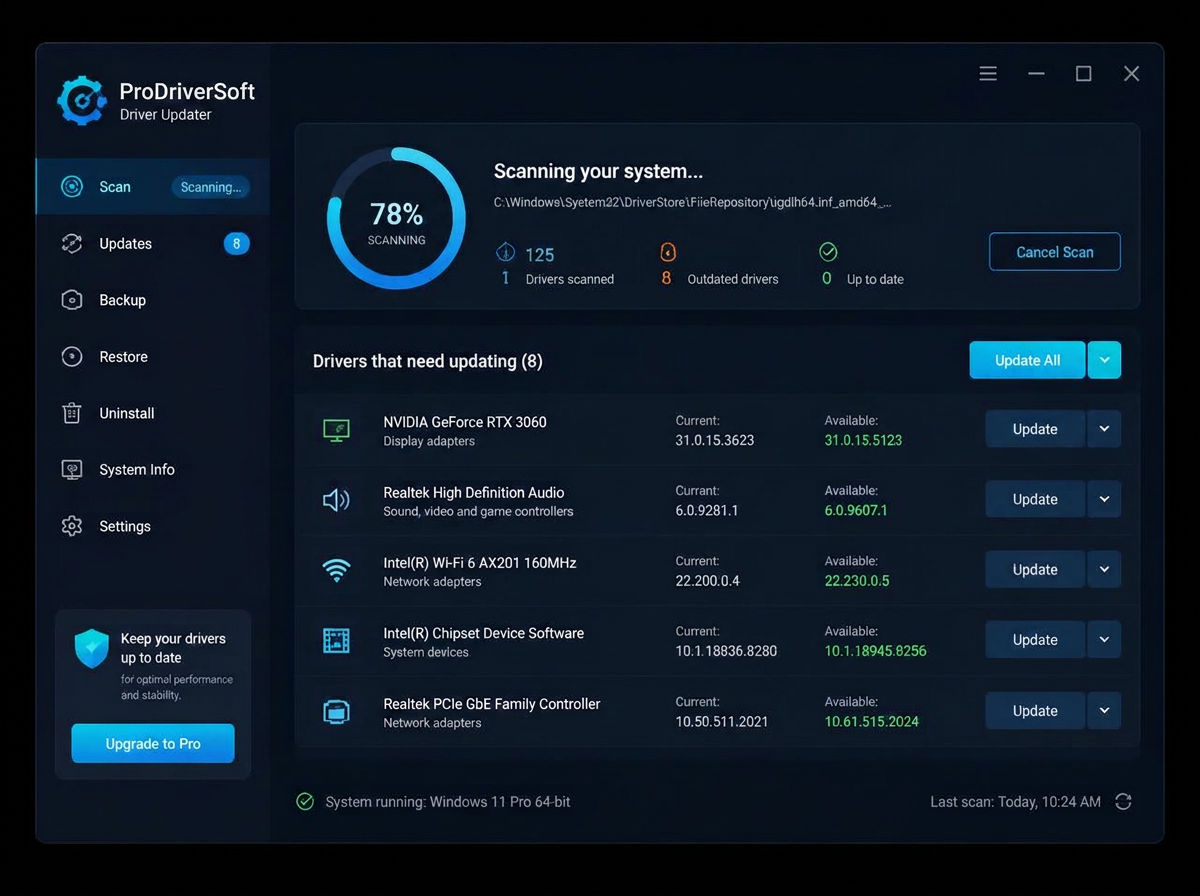Click the Drivers that need updating (8) heading
Viewport: 1200px width, 896px height.
(x=428, y=361)
